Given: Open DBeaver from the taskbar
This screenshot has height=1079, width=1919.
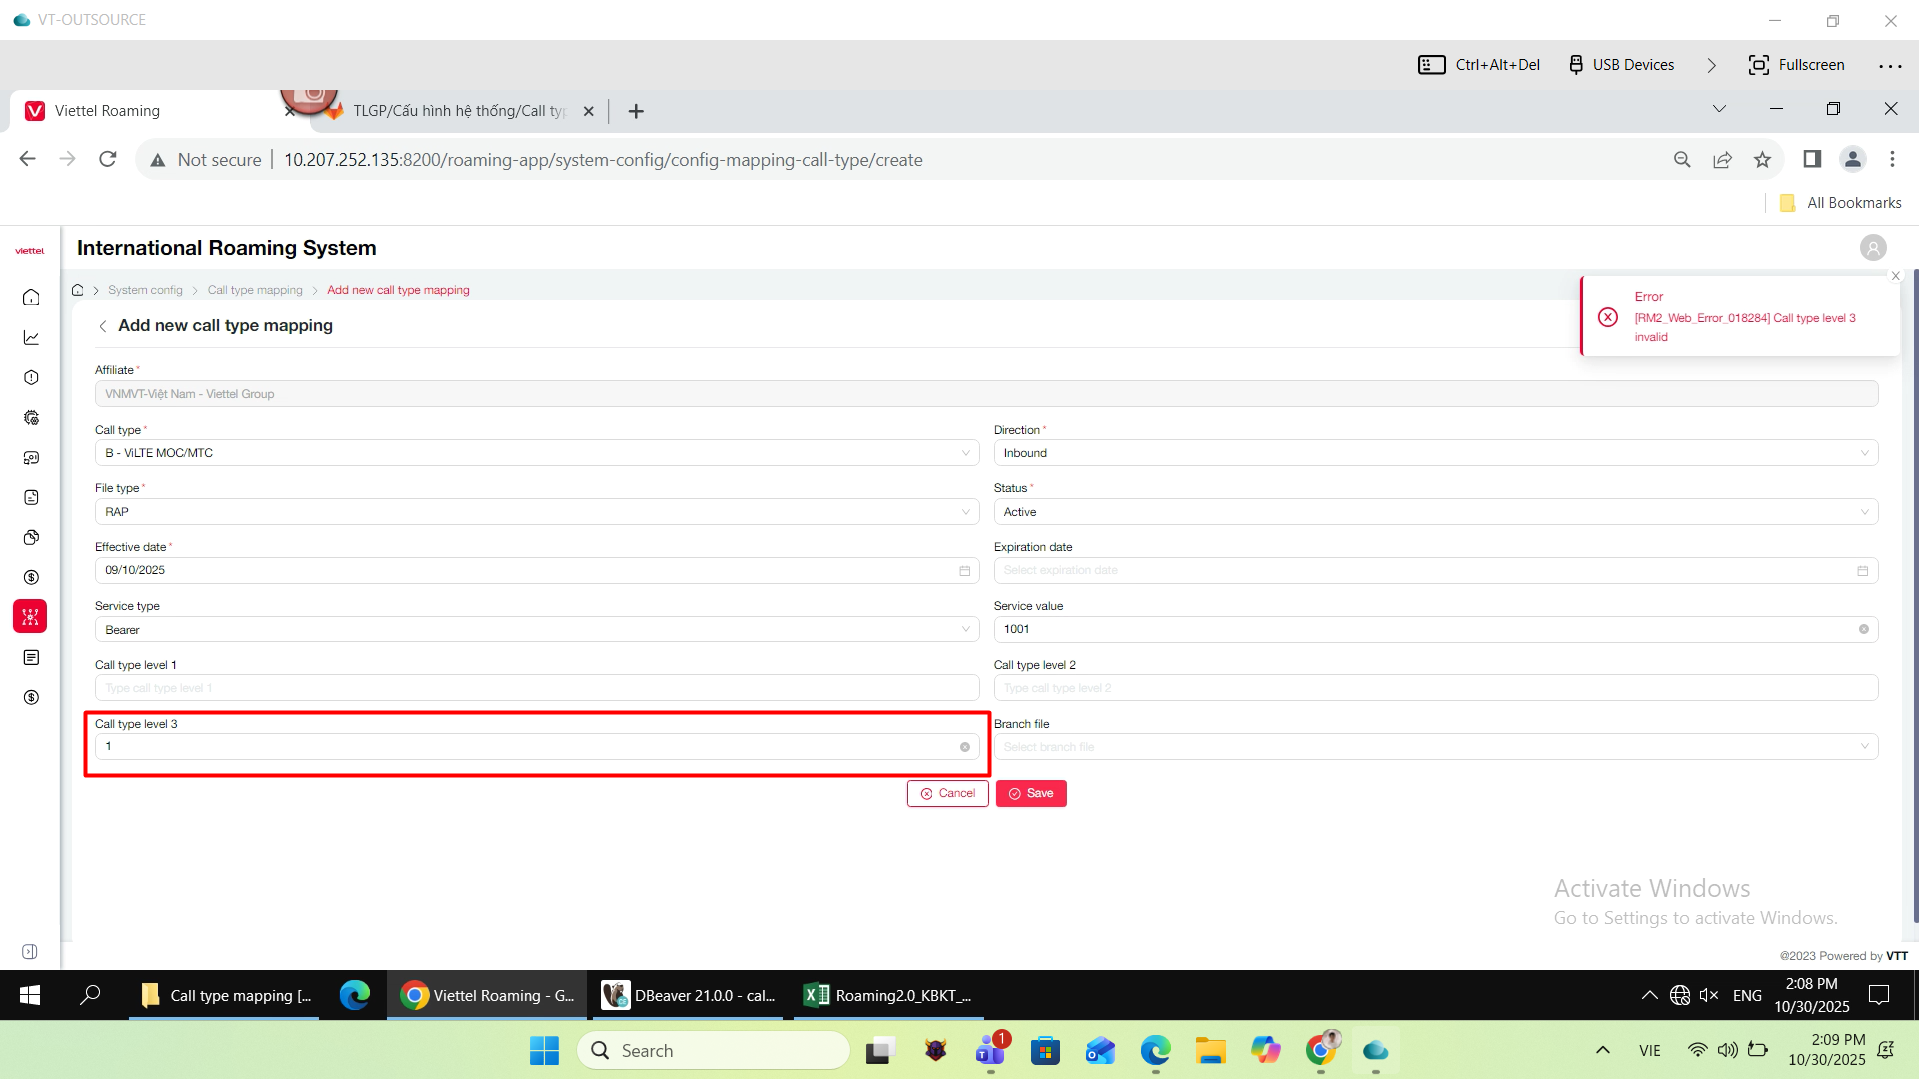Looking at the screenshot, I should (x=689, y=995).
